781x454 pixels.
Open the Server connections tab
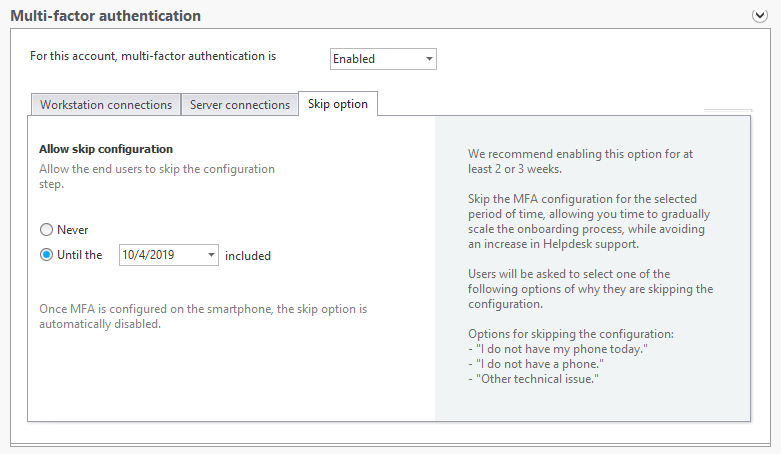click(240, 105)
